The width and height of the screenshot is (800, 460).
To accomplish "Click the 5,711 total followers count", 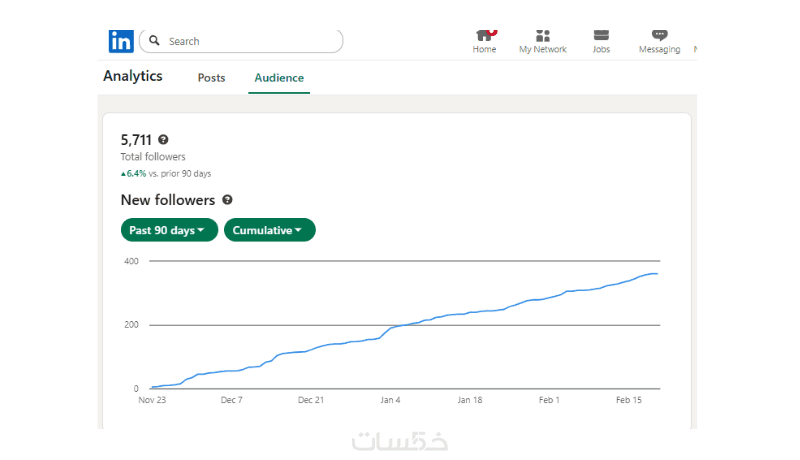I will 136,140.
